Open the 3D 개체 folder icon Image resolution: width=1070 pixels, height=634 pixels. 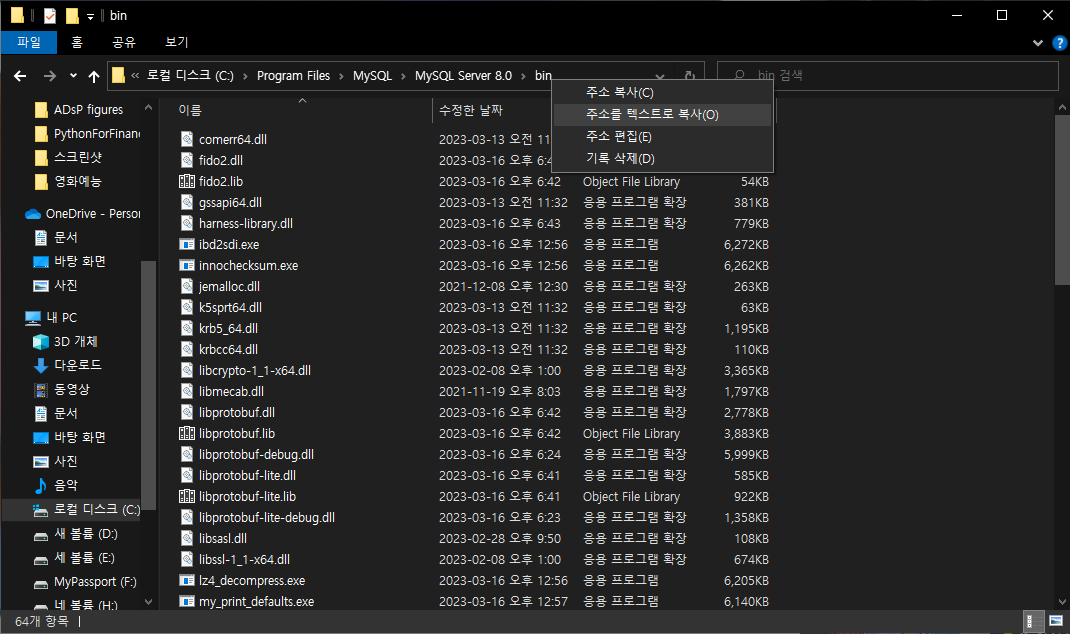click(41, 342)
